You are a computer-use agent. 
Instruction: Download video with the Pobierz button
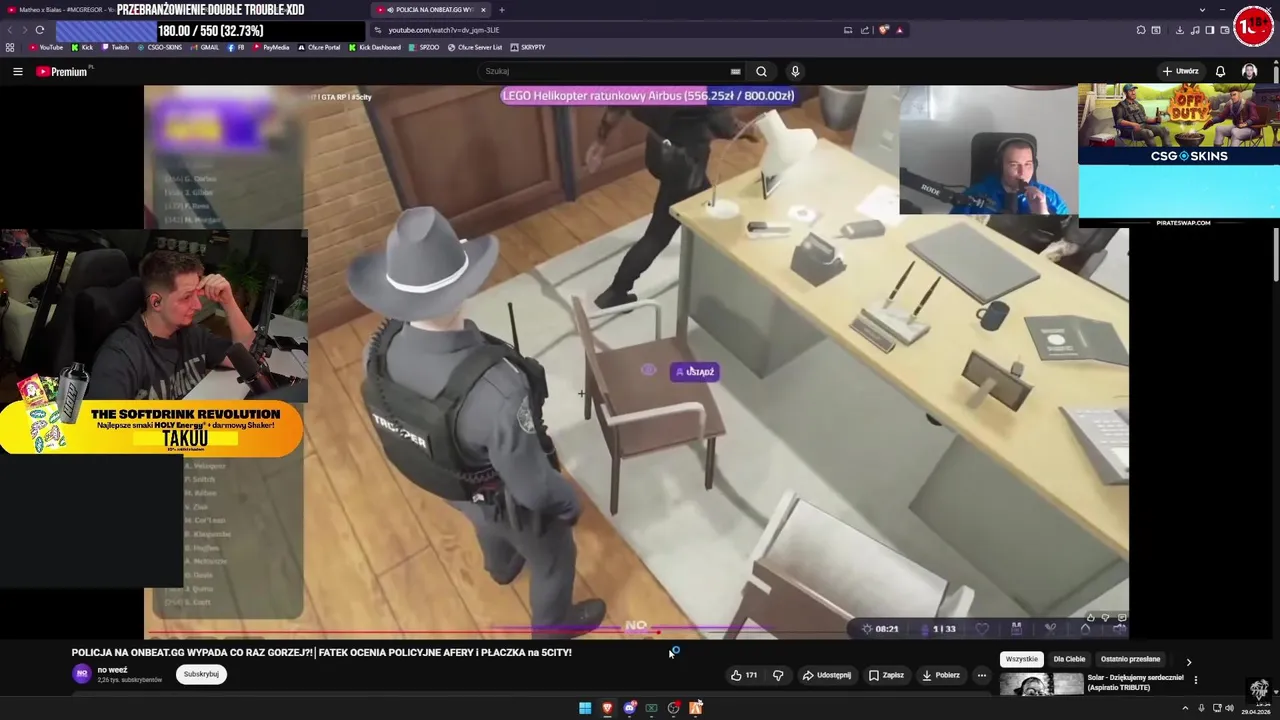[940, 675]
